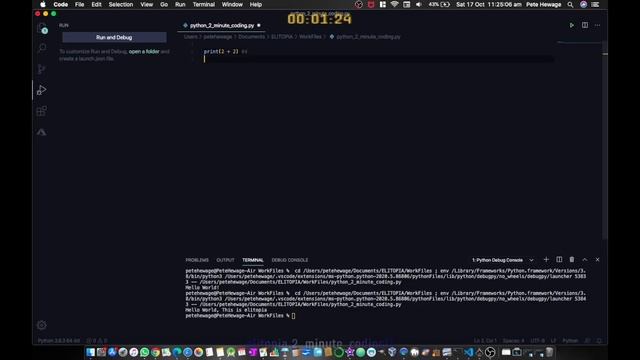Open the Apple menu
The image size is (640, 360).
tap(43, 4)
